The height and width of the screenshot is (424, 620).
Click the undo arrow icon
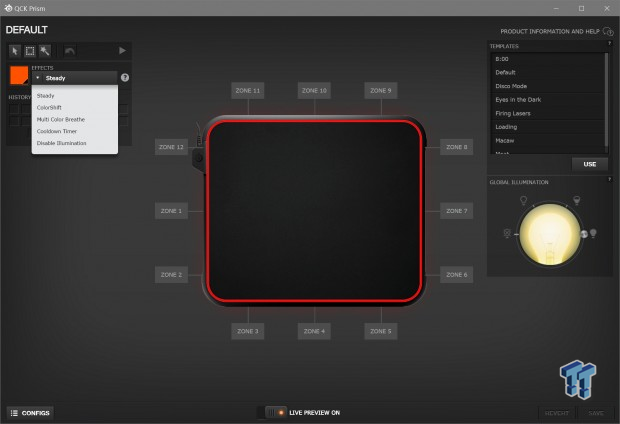point(70,51)
